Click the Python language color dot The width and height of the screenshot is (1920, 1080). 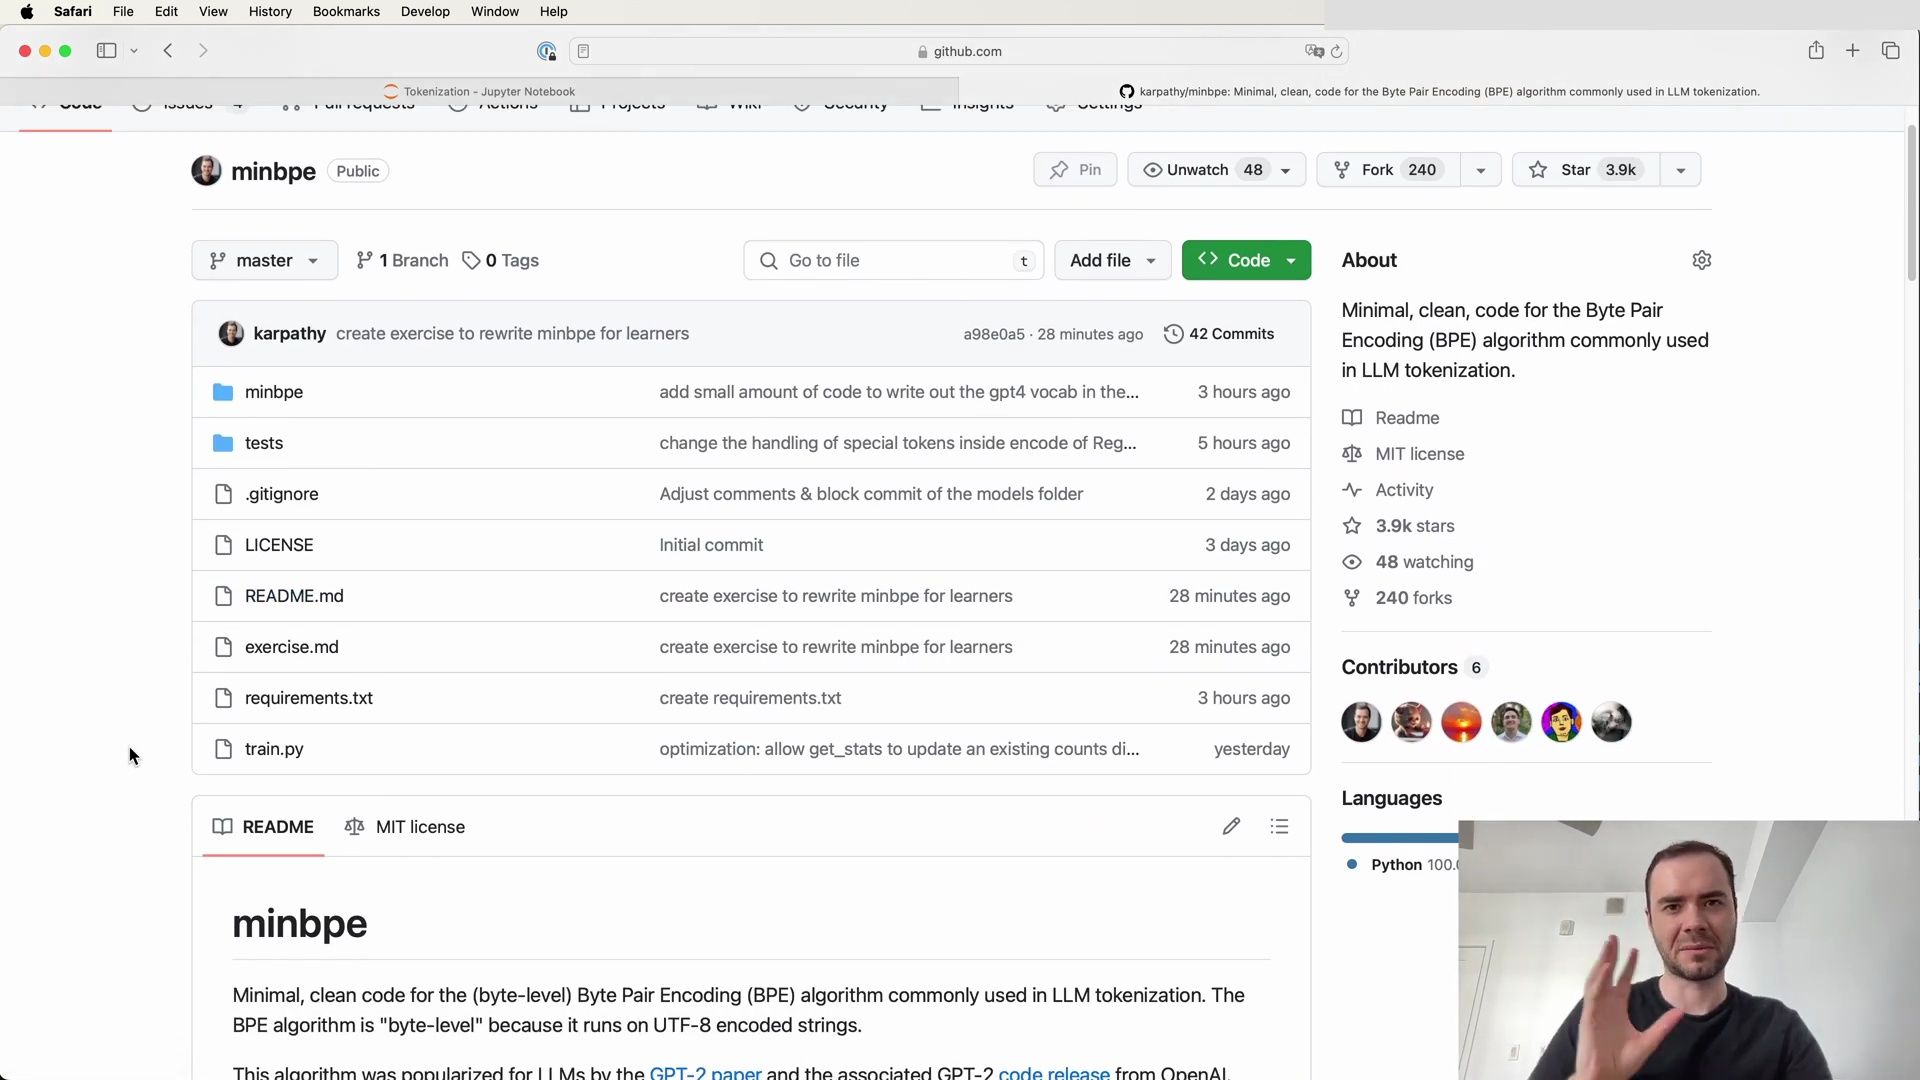click(x=1352, y=864)
